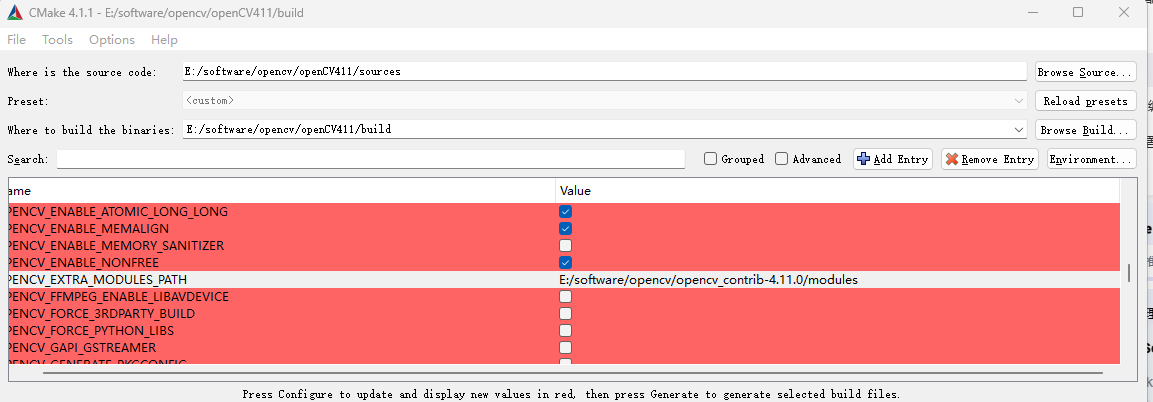1153x402 pixels.
Task: Enable the Advanced checkbox
Action: click(782, 159)
